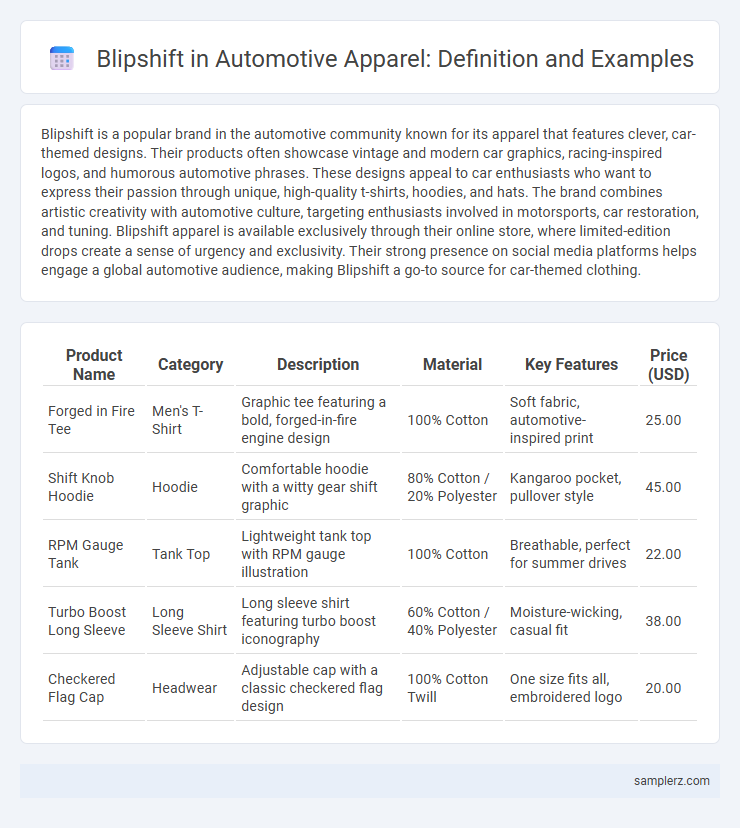Select the 'Product Name' column header
The width and height of the screenshot is (740, 828).
[x=93, y=364]
